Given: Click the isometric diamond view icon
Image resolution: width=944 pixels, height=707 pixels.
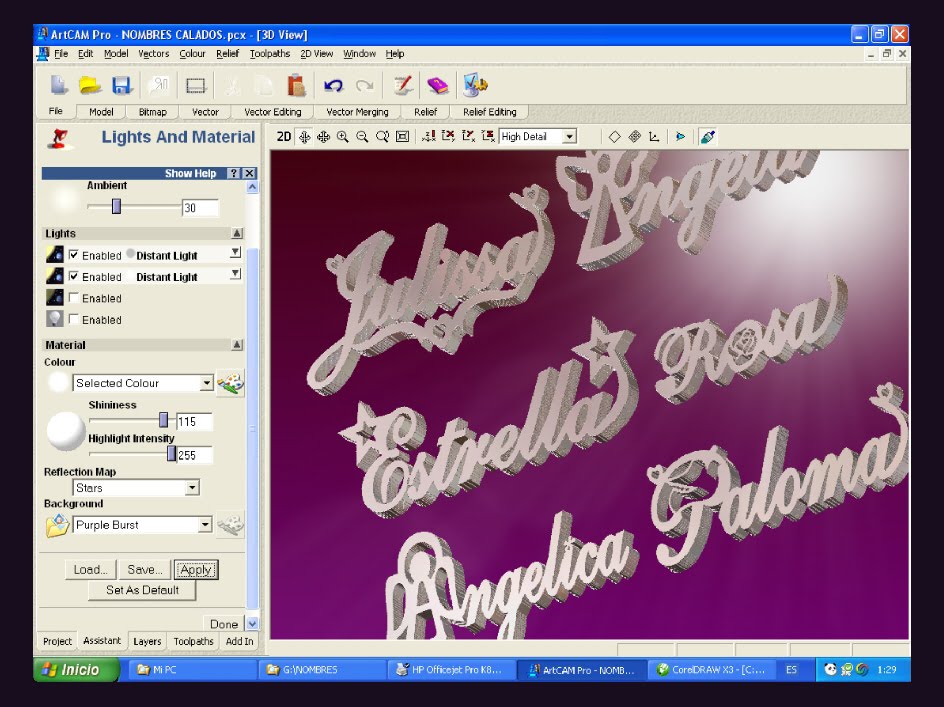Looking at the screenshot, I should [614, 137].
